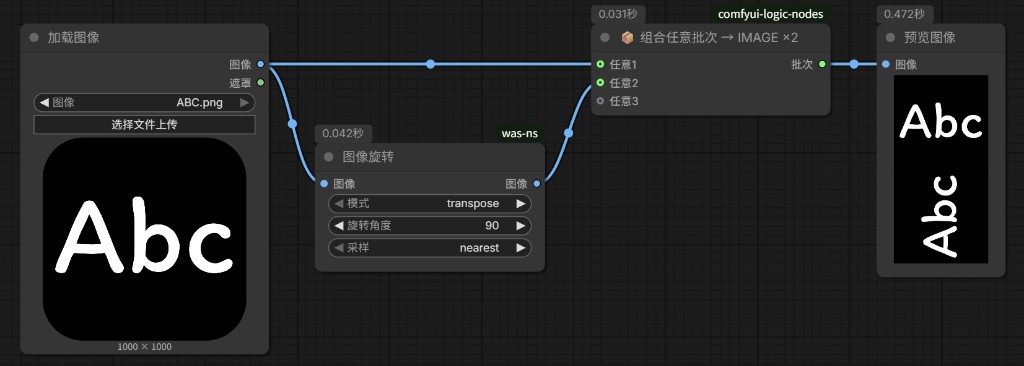Image resolution: width=1024 pixels, height=366 pixels.
Task: Click the was-ns badge
Action: click(x=520, y=134)
